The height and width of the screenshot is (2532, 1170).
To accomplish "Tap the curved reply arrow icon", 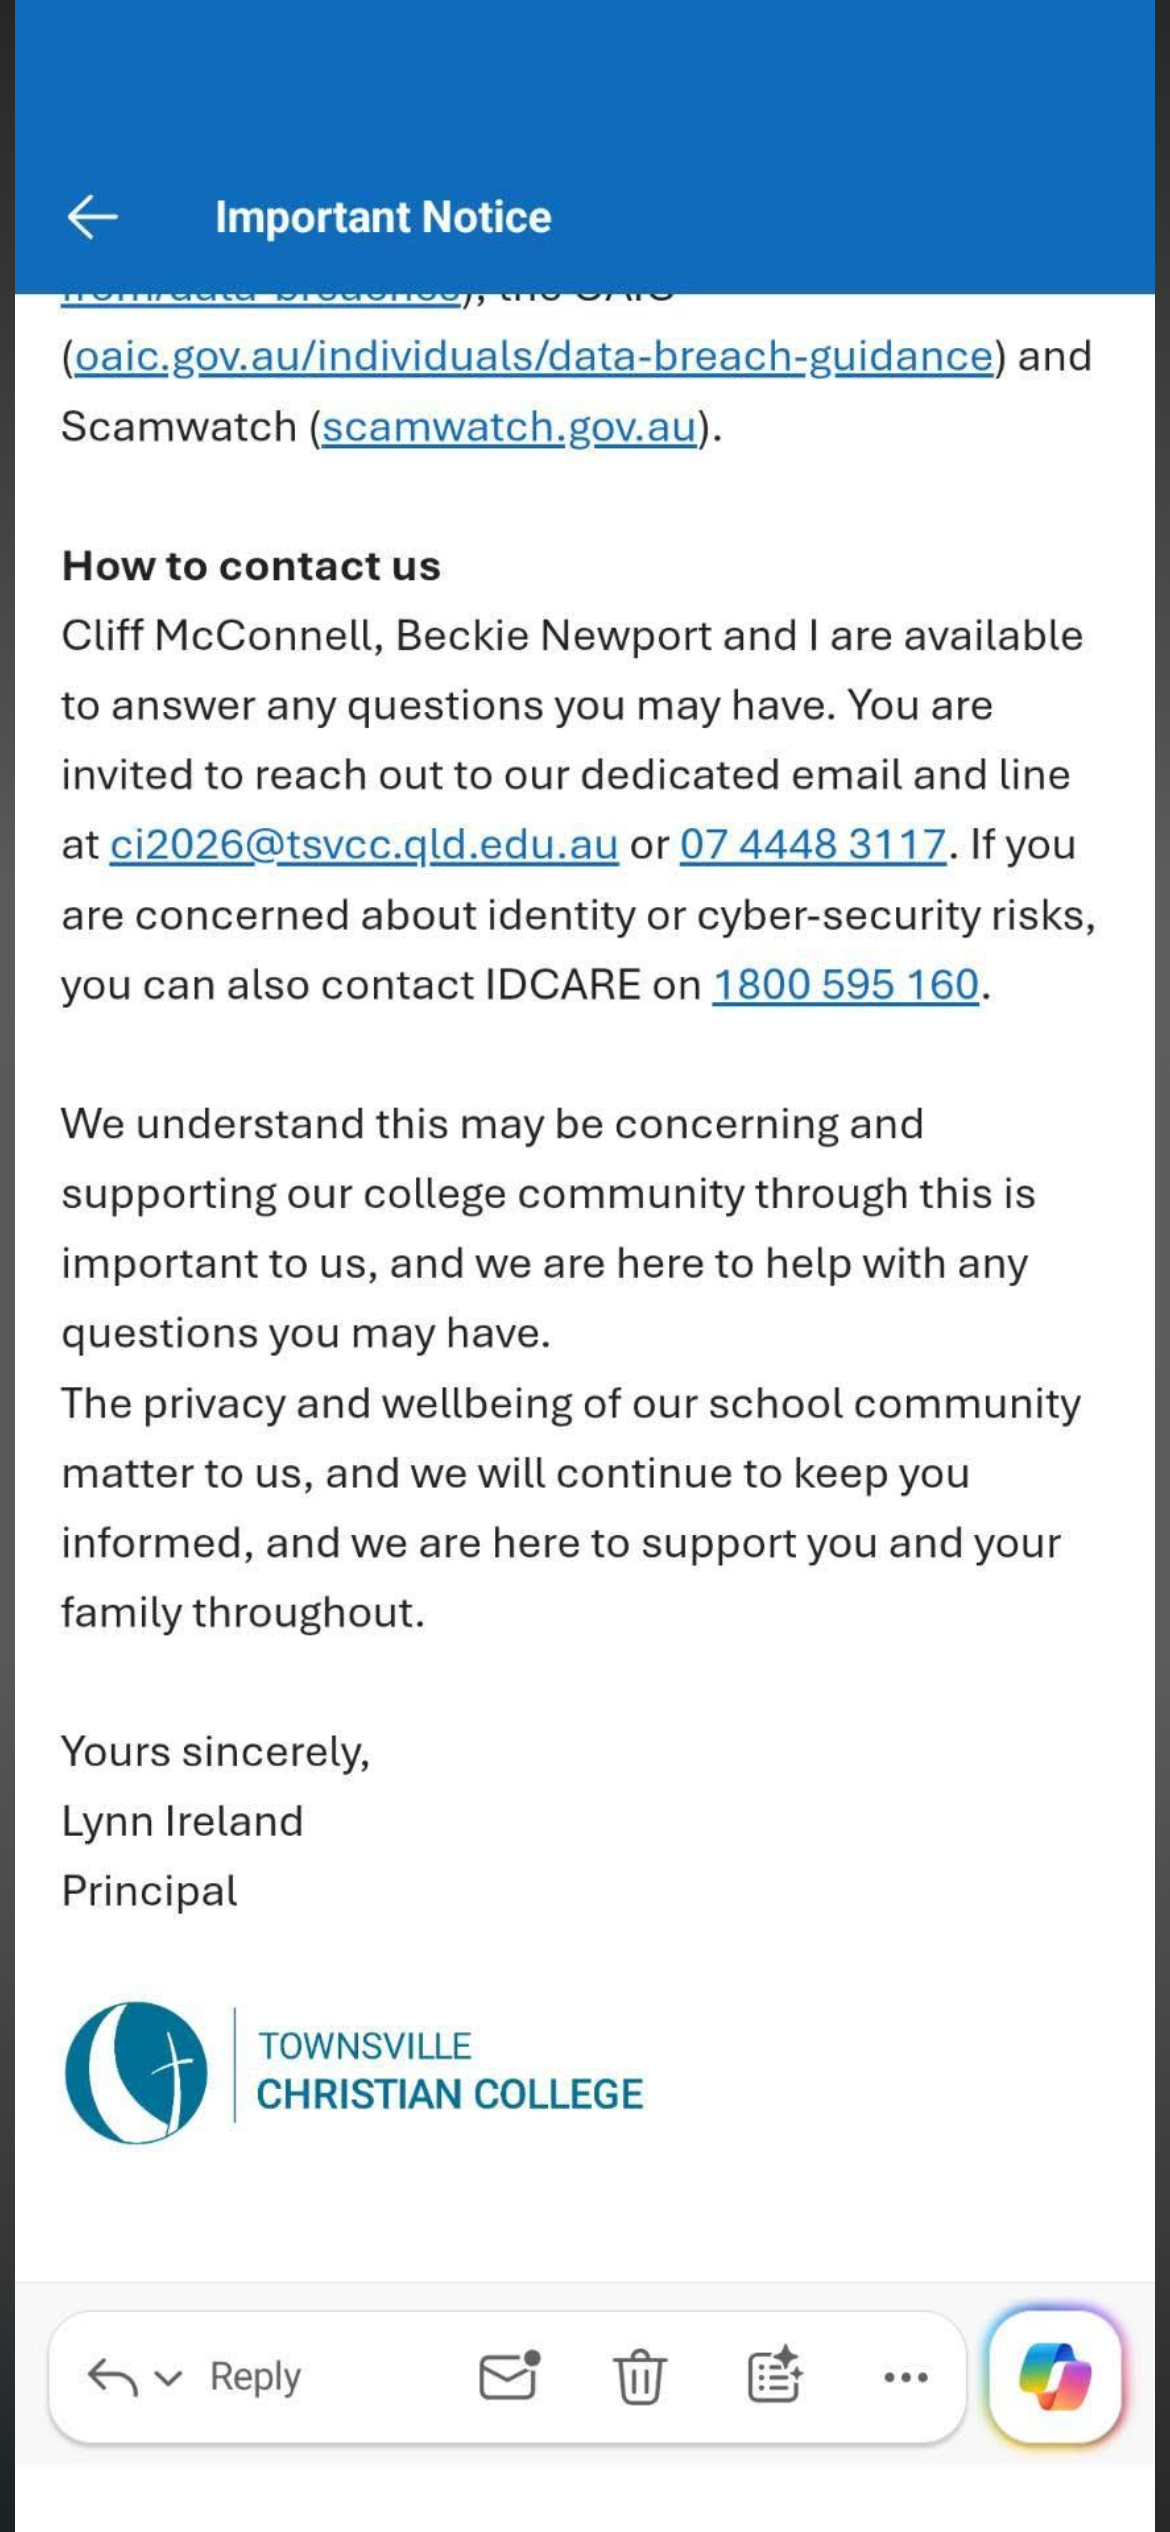I will [113, 2377].
